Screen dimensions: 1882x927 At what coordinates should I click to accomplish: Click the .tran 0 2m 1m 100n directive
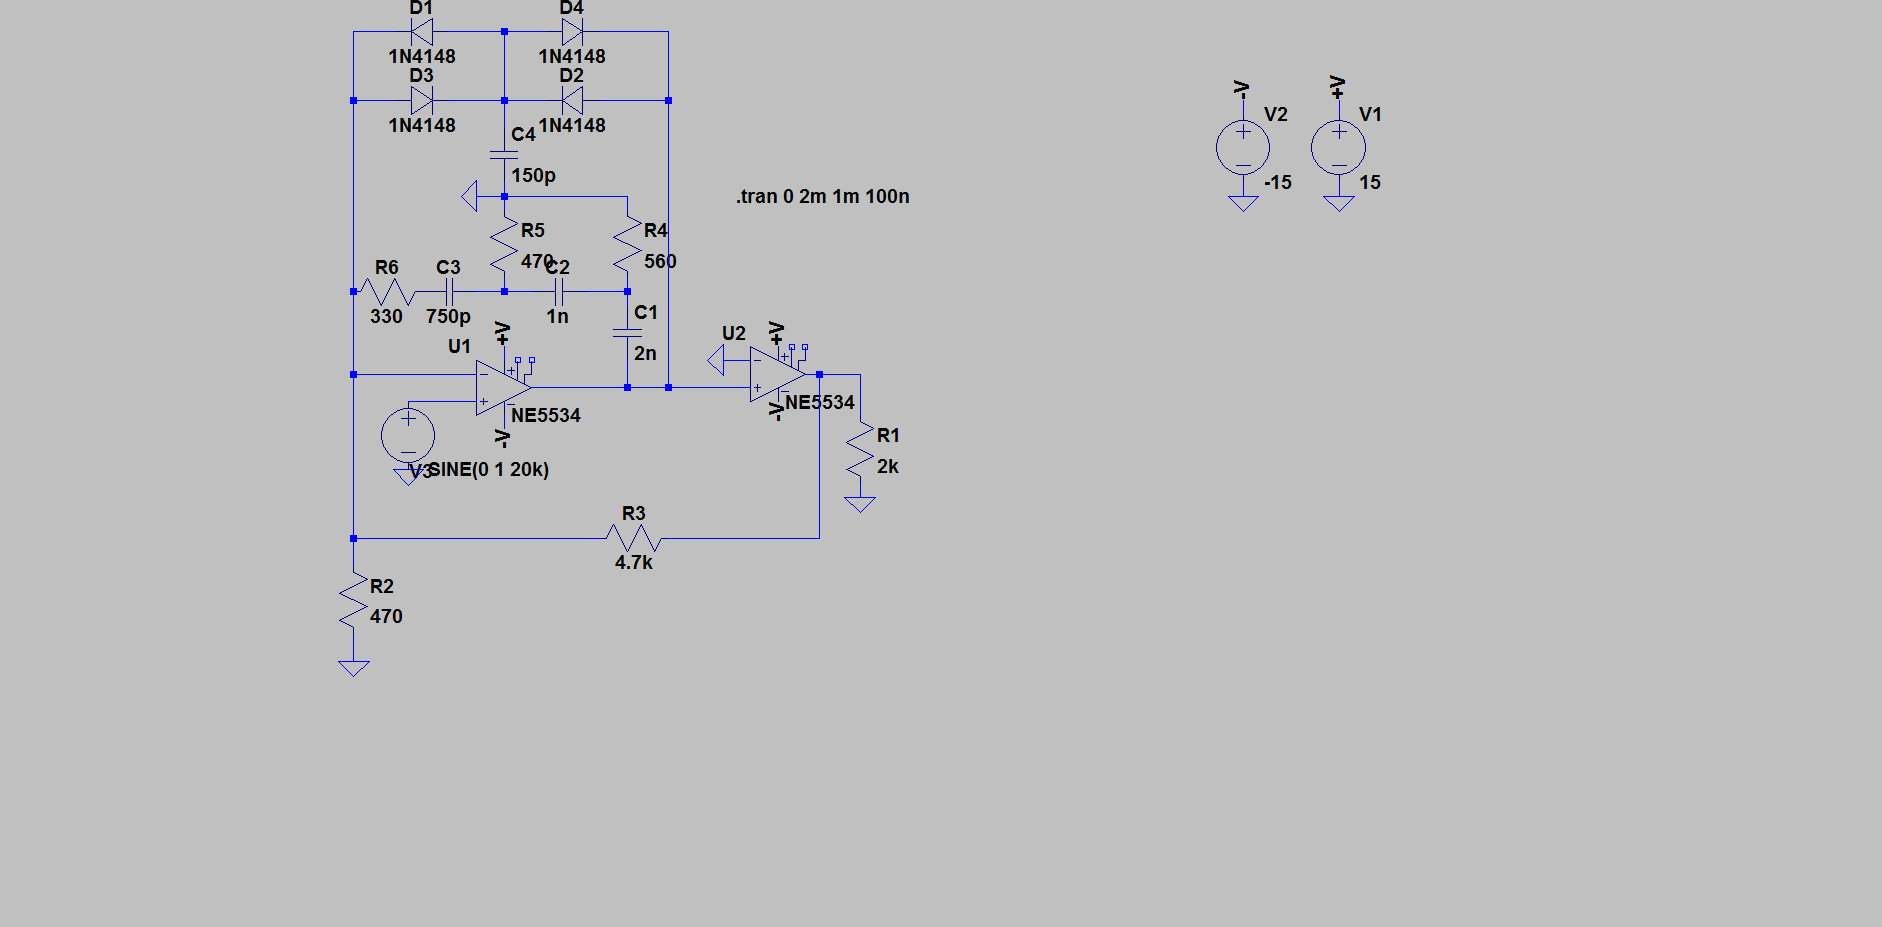[823, 196]
